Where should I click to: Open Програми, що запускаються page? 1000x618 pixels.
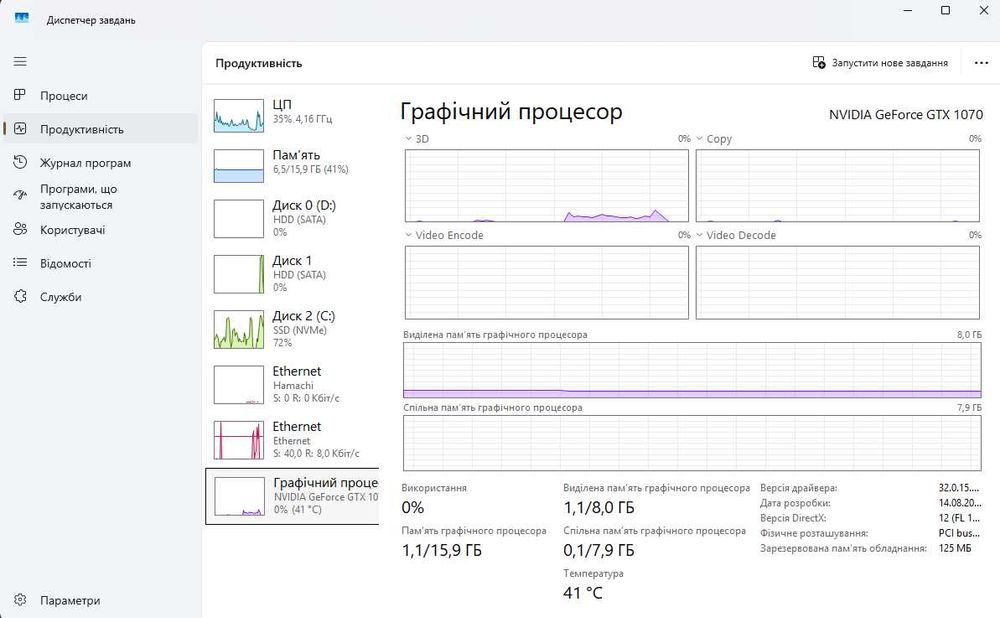pyautogui.click(x=101, y=196)
